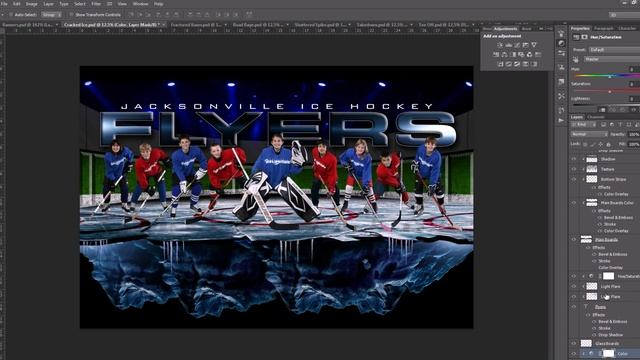Hide the Bottom Stripe layer
The image size is (640, 360).
pyautogui.click(x=573, y=179)
